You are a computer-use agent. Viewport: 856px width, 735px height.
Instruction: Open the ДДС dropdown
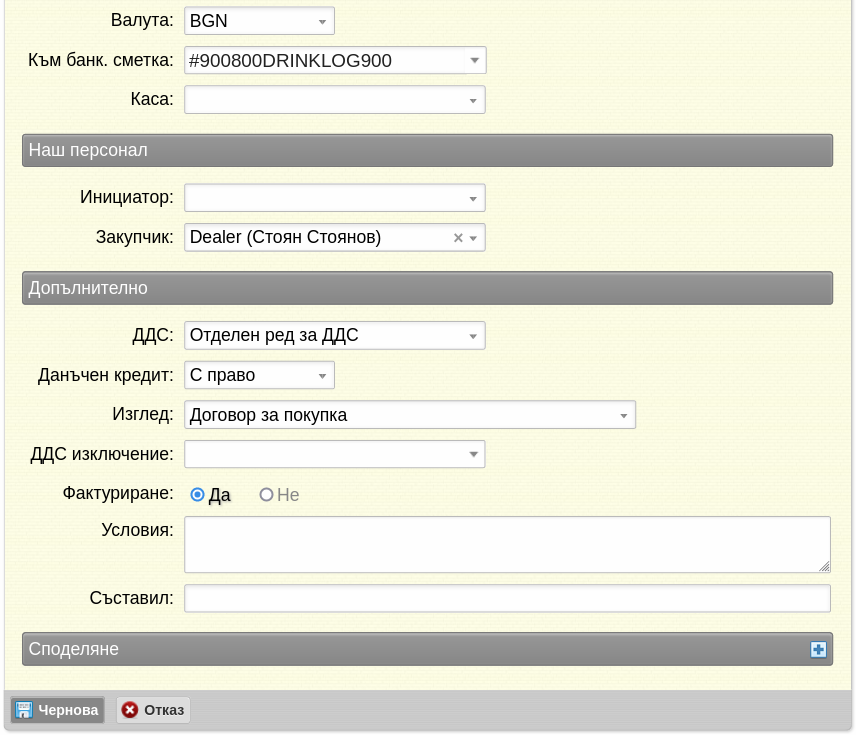[x=335, y=335]
